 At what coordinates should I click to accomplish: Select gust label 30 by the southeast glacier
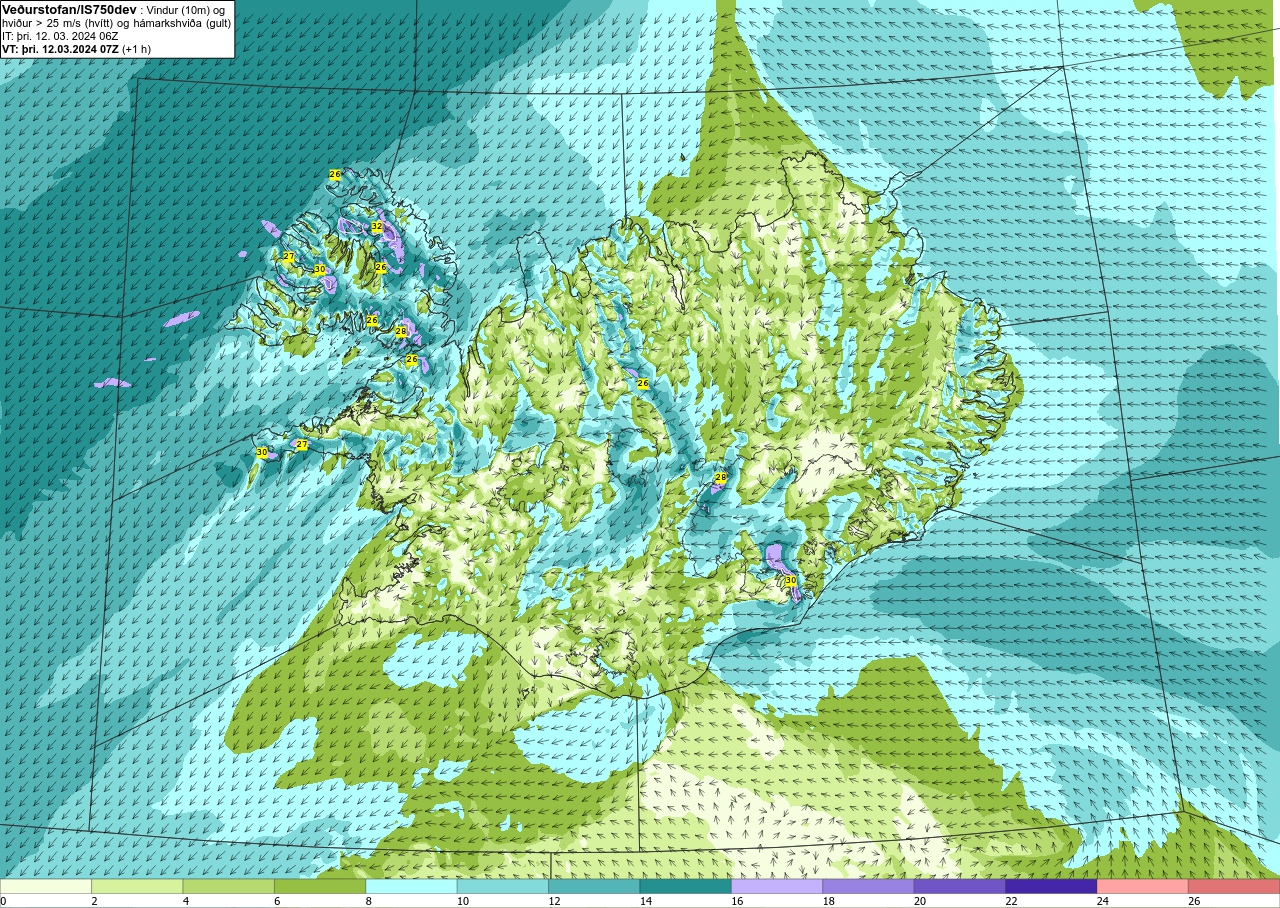[790, 580]
